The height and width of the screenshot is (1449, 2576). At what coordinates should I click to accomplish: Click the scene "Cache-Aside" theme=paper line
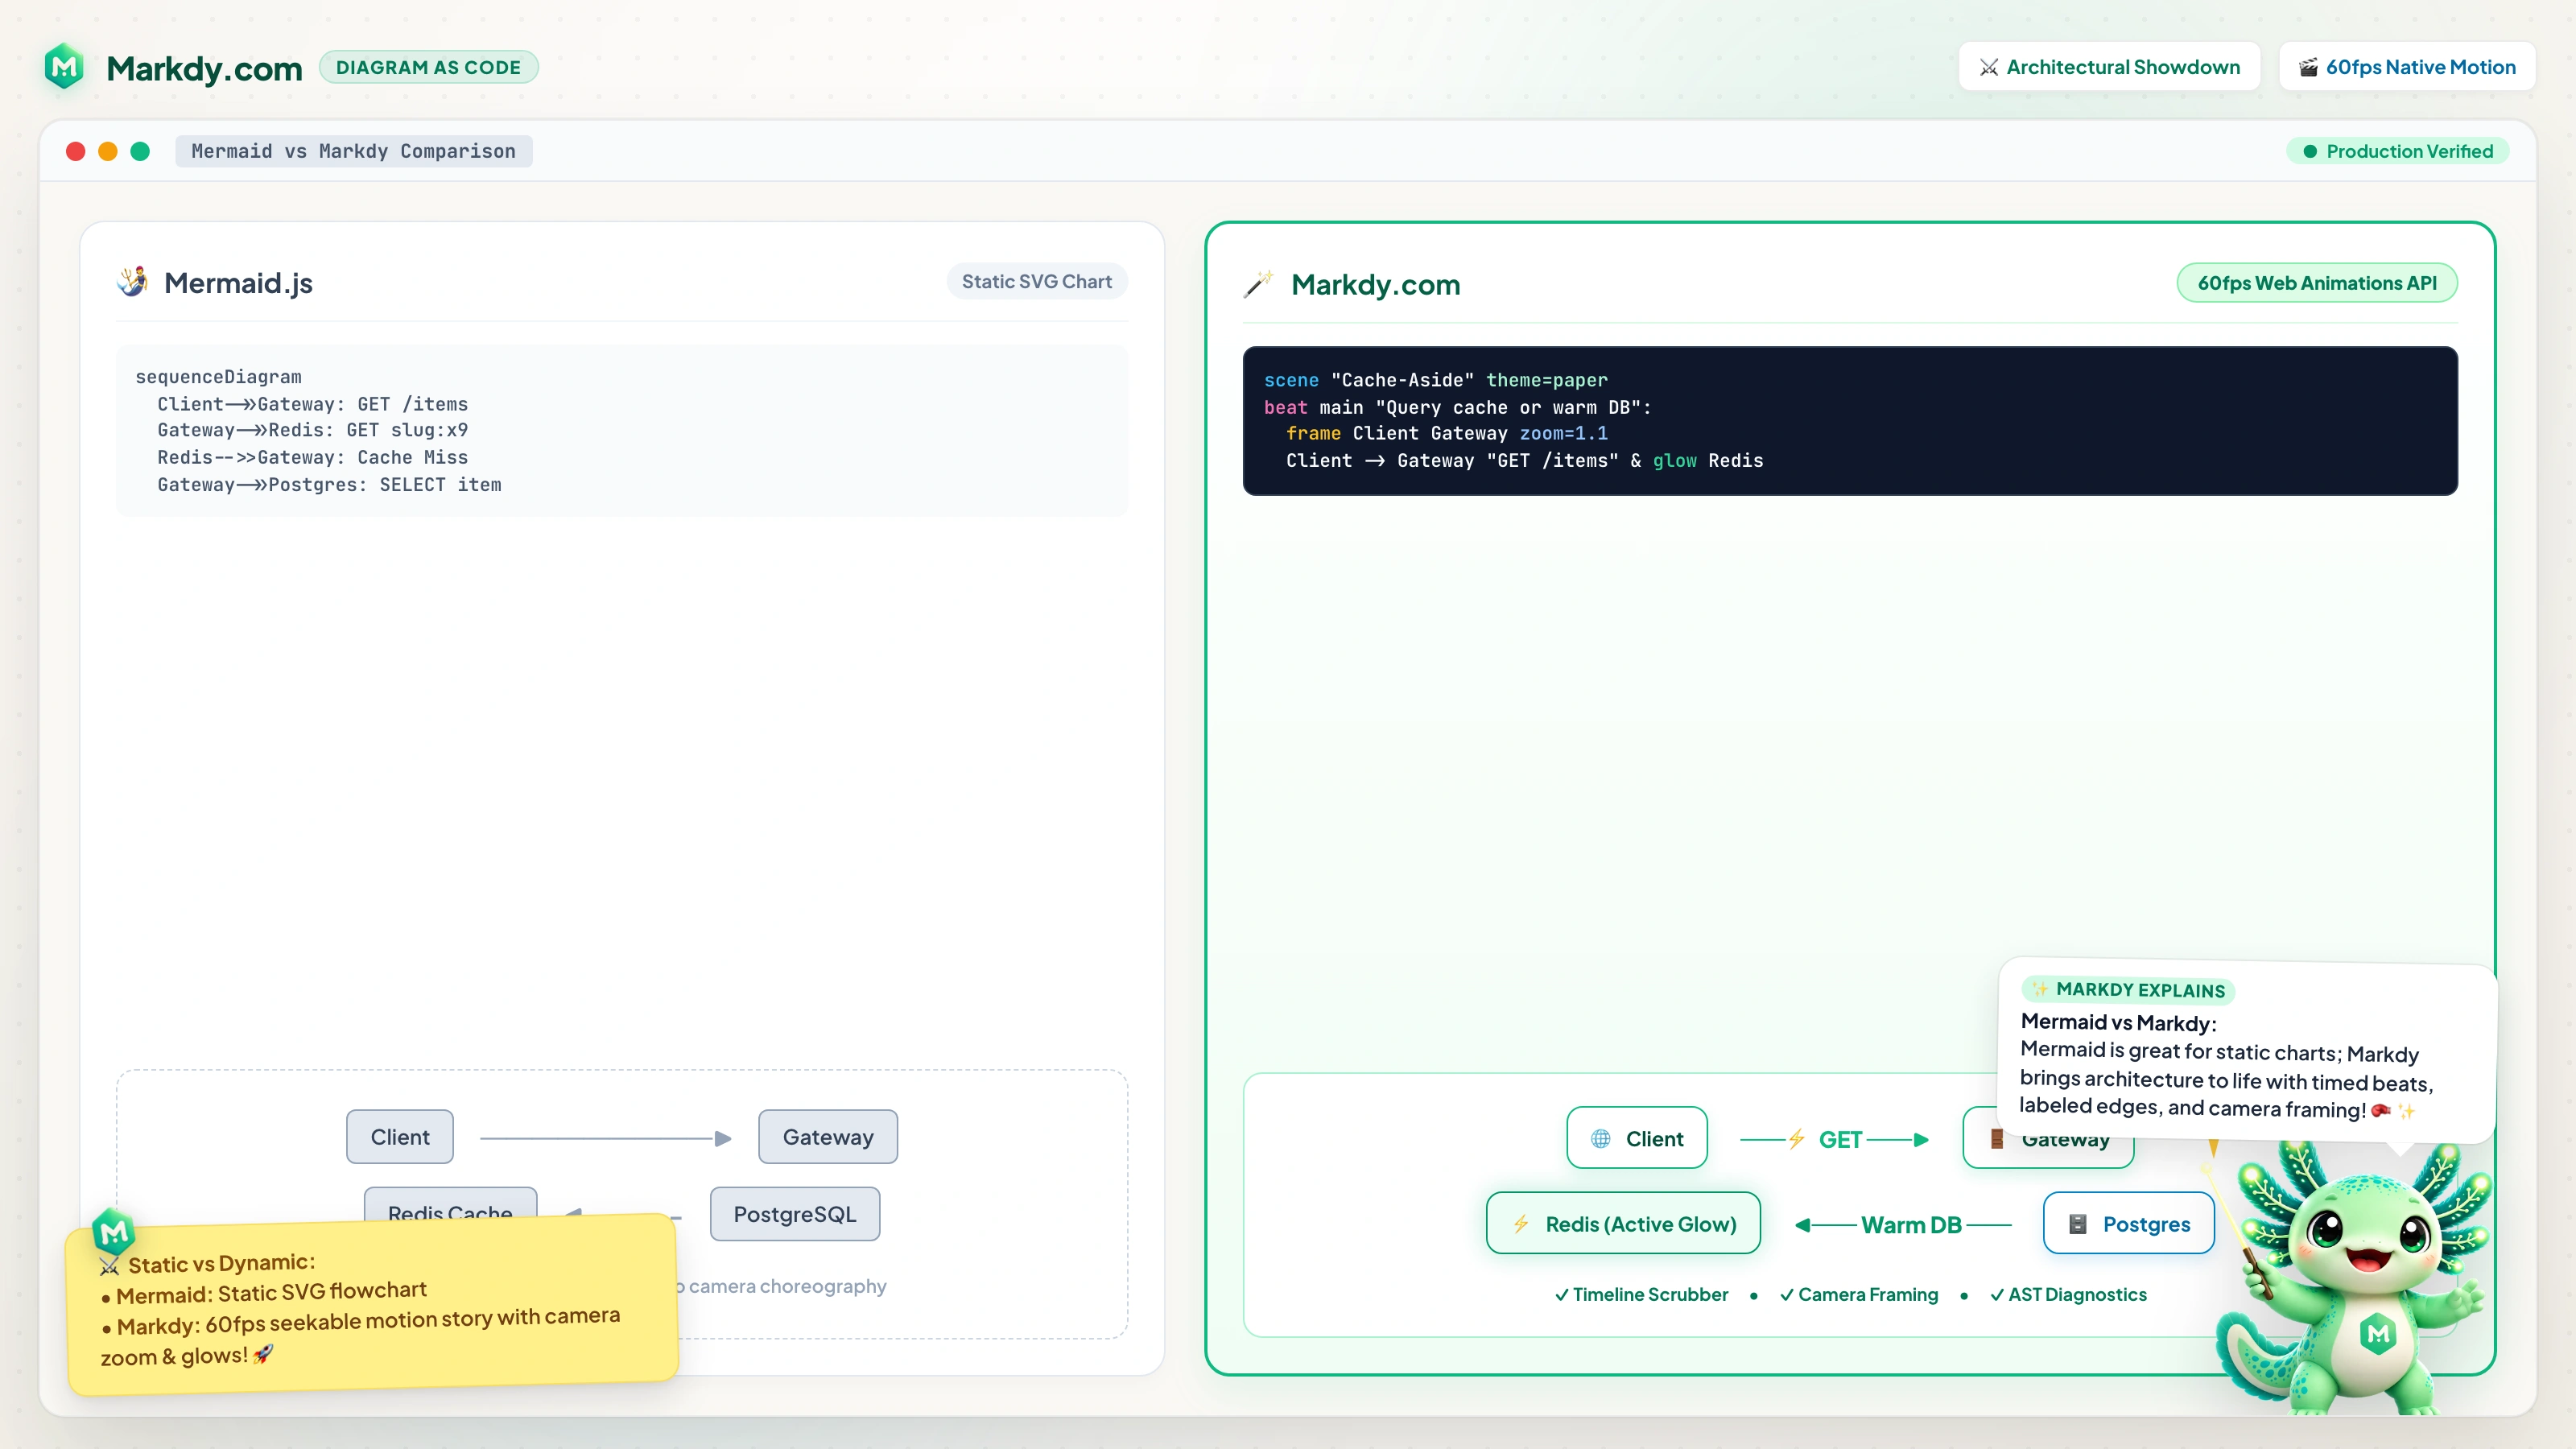[1436, 380]
